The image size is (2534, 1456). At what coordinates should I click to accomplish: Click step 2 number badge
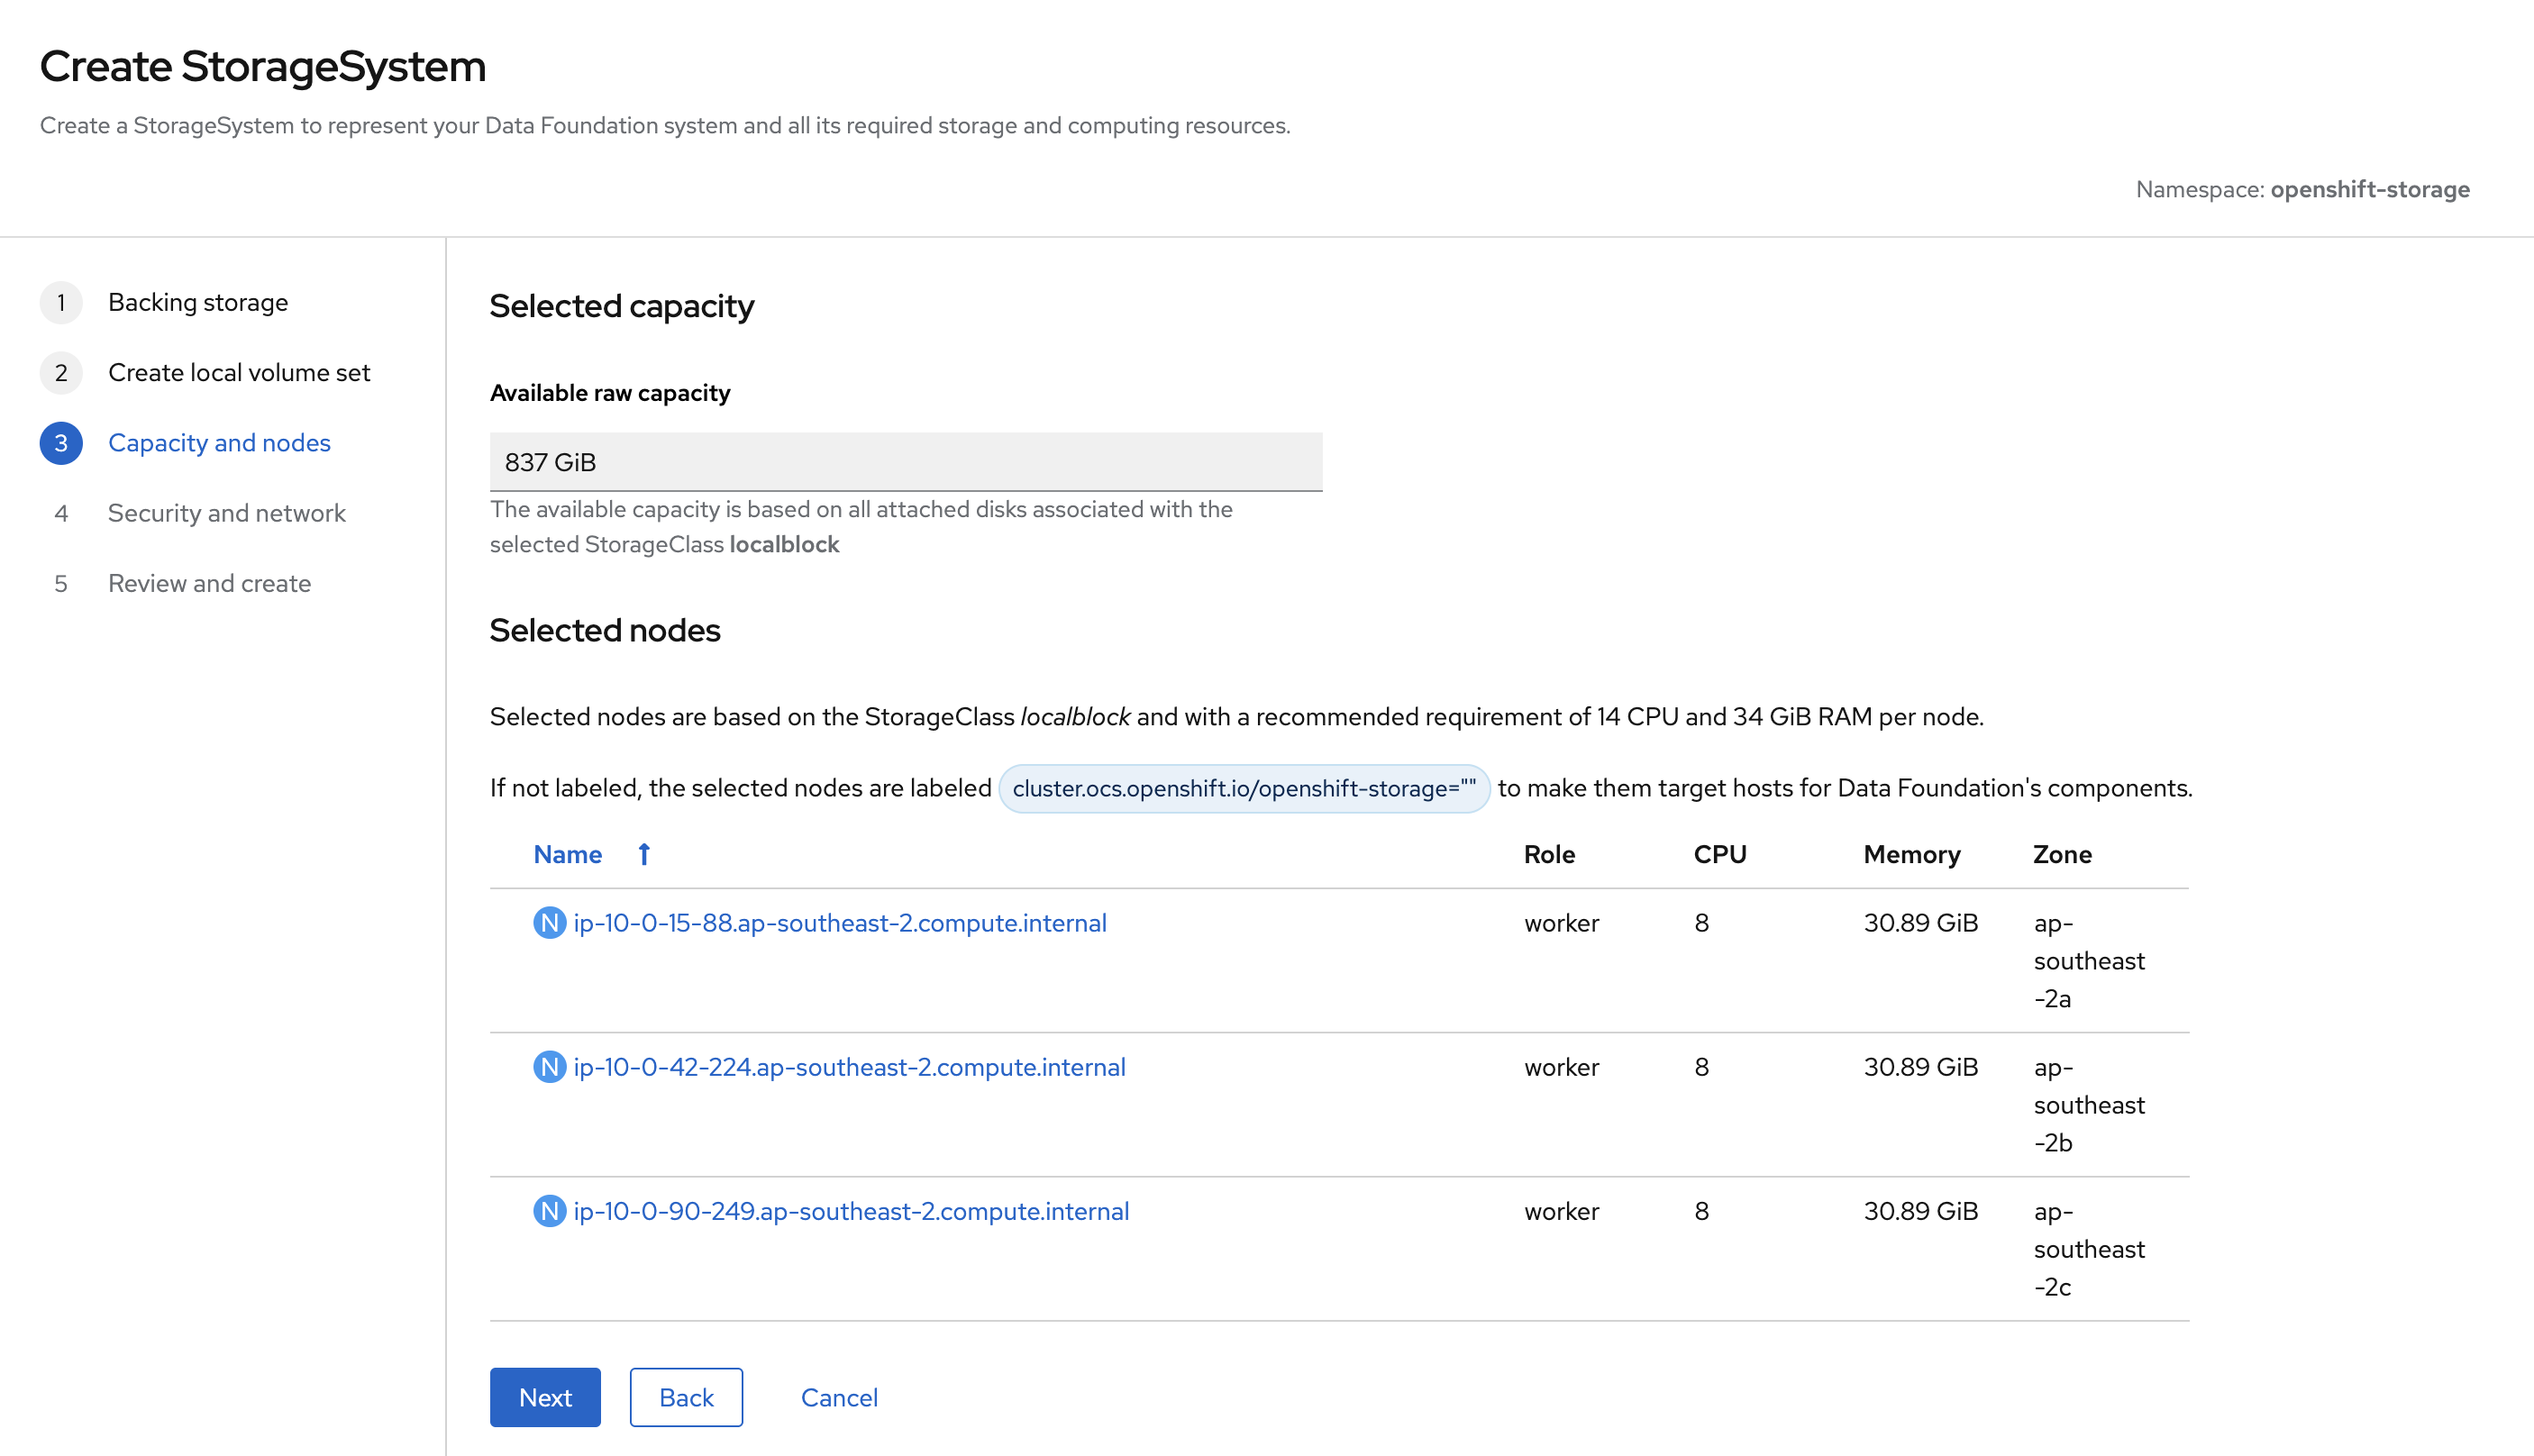(61, 373)
